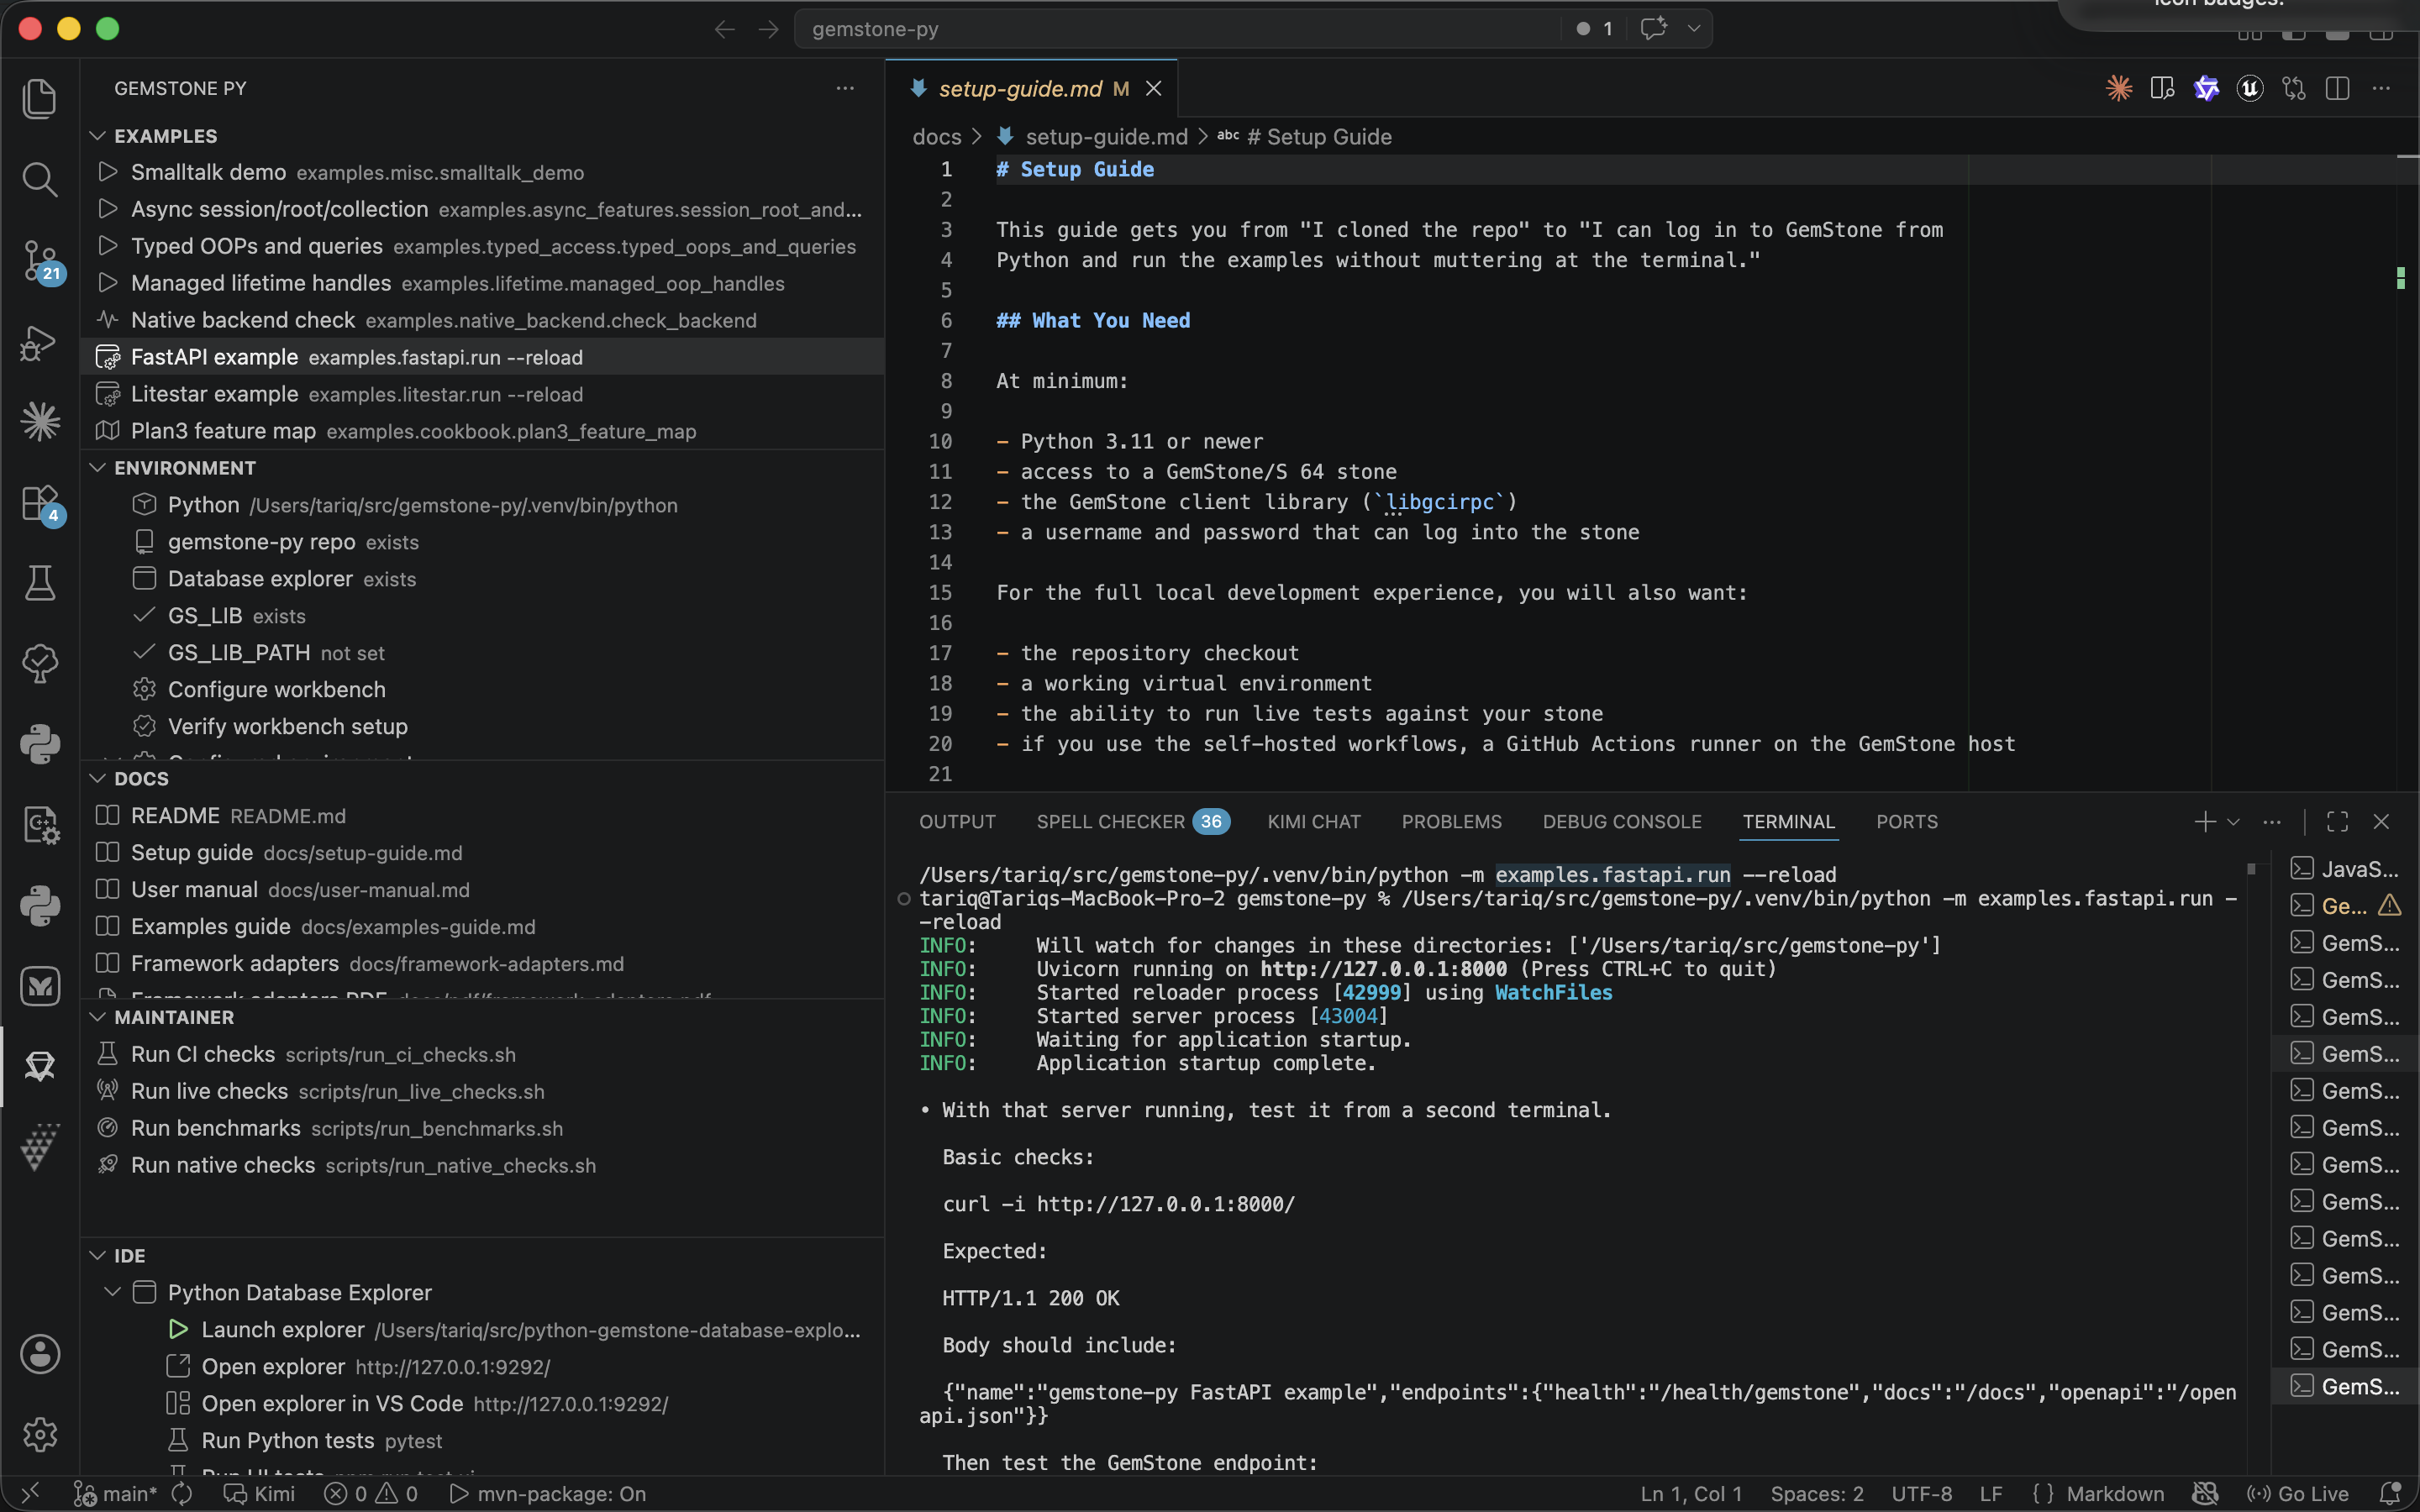Open editor More Actions ellipsis
The width and height of the screenshot is (2420, 1512).
coord(2381,88)
